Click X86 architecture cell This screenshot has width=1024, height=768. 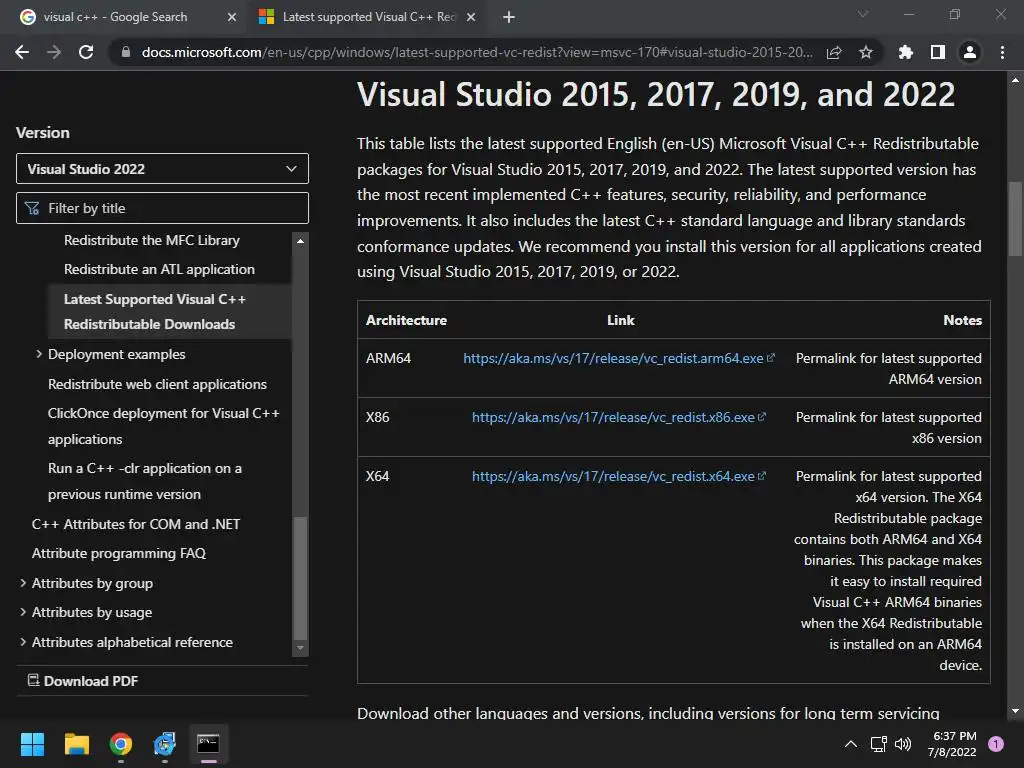(377, 417)
